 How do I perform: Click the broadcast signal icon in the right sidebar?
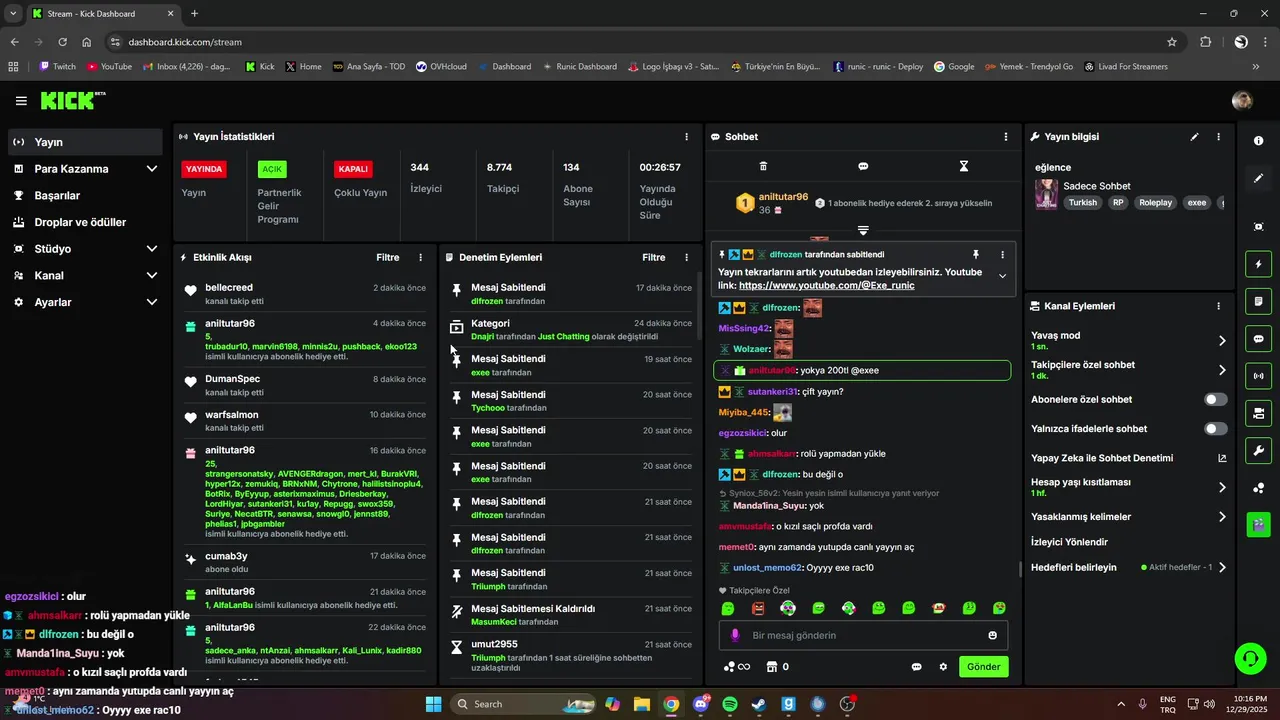[1258, 376]
